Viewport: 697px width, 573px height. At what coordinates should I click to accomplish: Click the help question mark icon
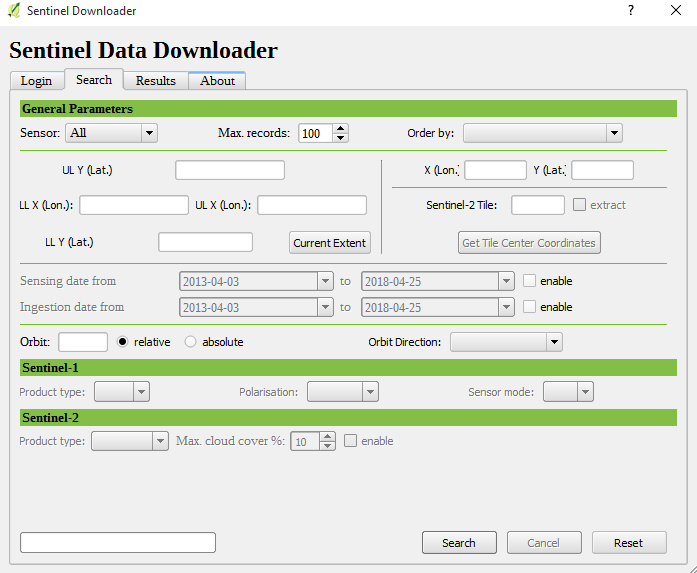(631, 11)
